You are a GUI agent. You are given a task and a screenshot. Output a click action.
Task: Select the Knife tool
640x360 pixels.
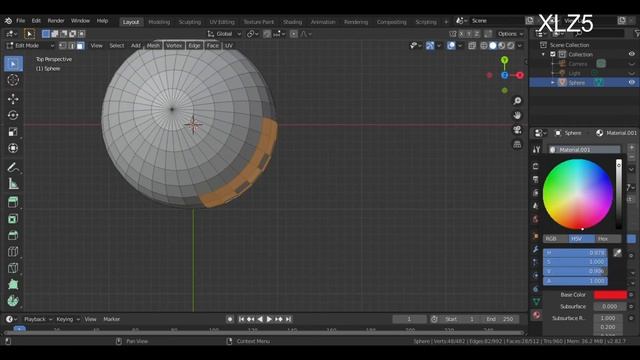coord(13,268)
